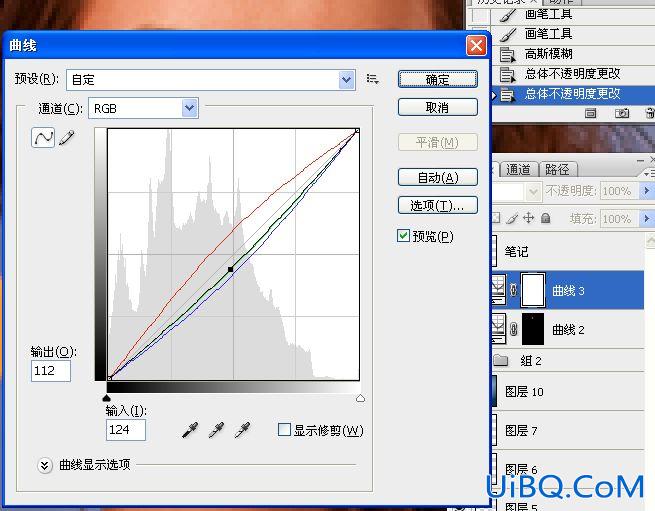Click the black input level slider triangle
This screenshot has width=655, height=511.
coord(107,398)
